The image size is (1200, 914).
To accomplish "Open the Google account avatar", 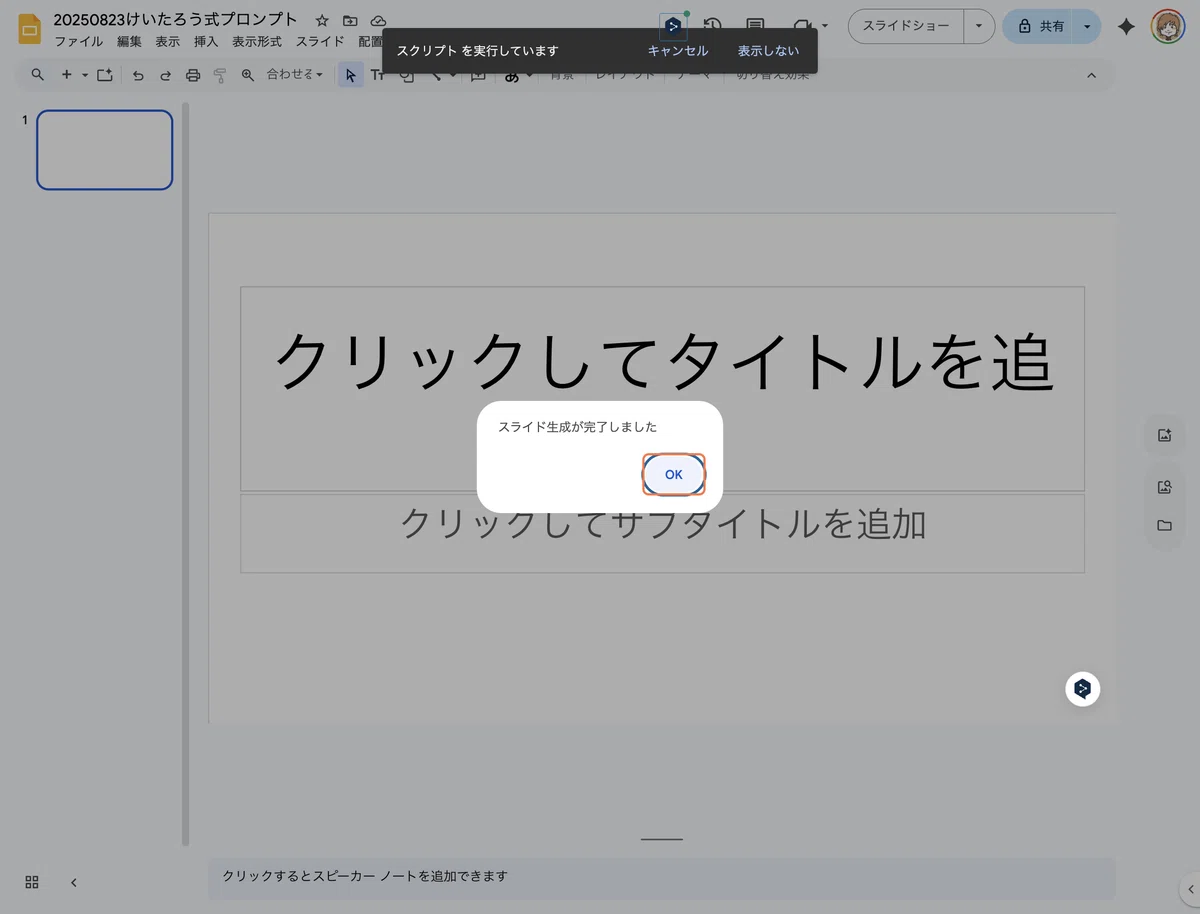I will [1167, 27].
